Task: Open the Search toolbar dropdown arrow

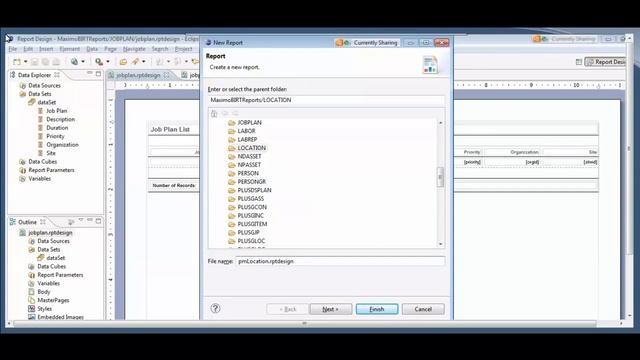Action: point(108,62)
